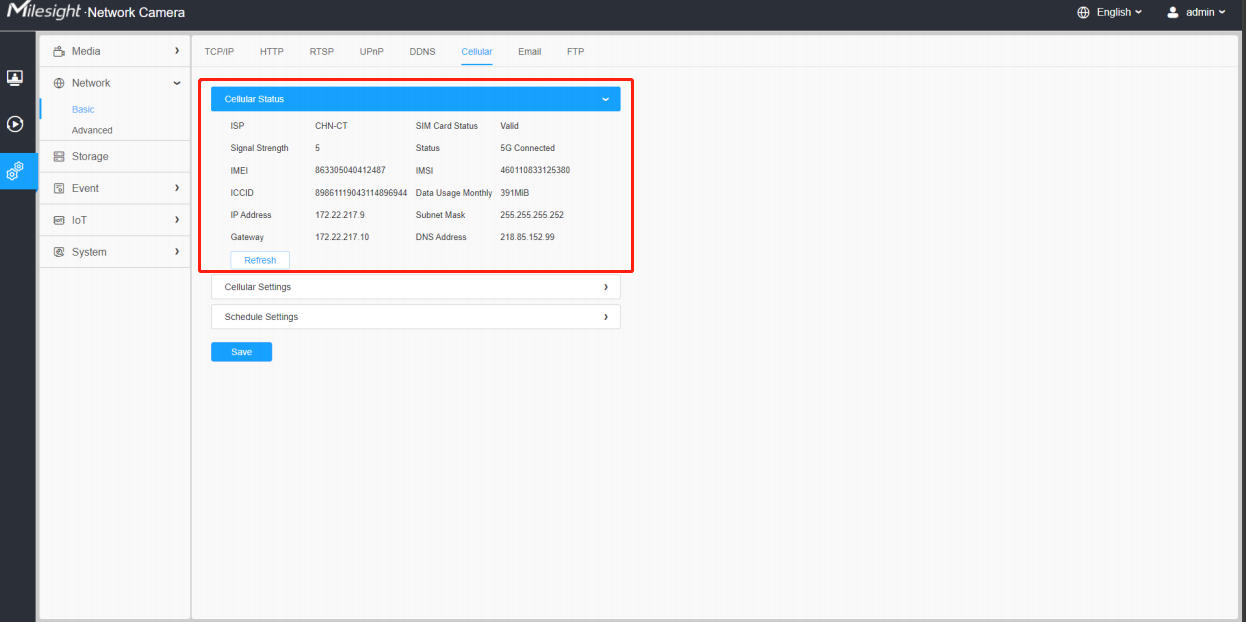Click the ICCID value 89861119043114896944
The image size is (1246, 622).
coord(361,193)
